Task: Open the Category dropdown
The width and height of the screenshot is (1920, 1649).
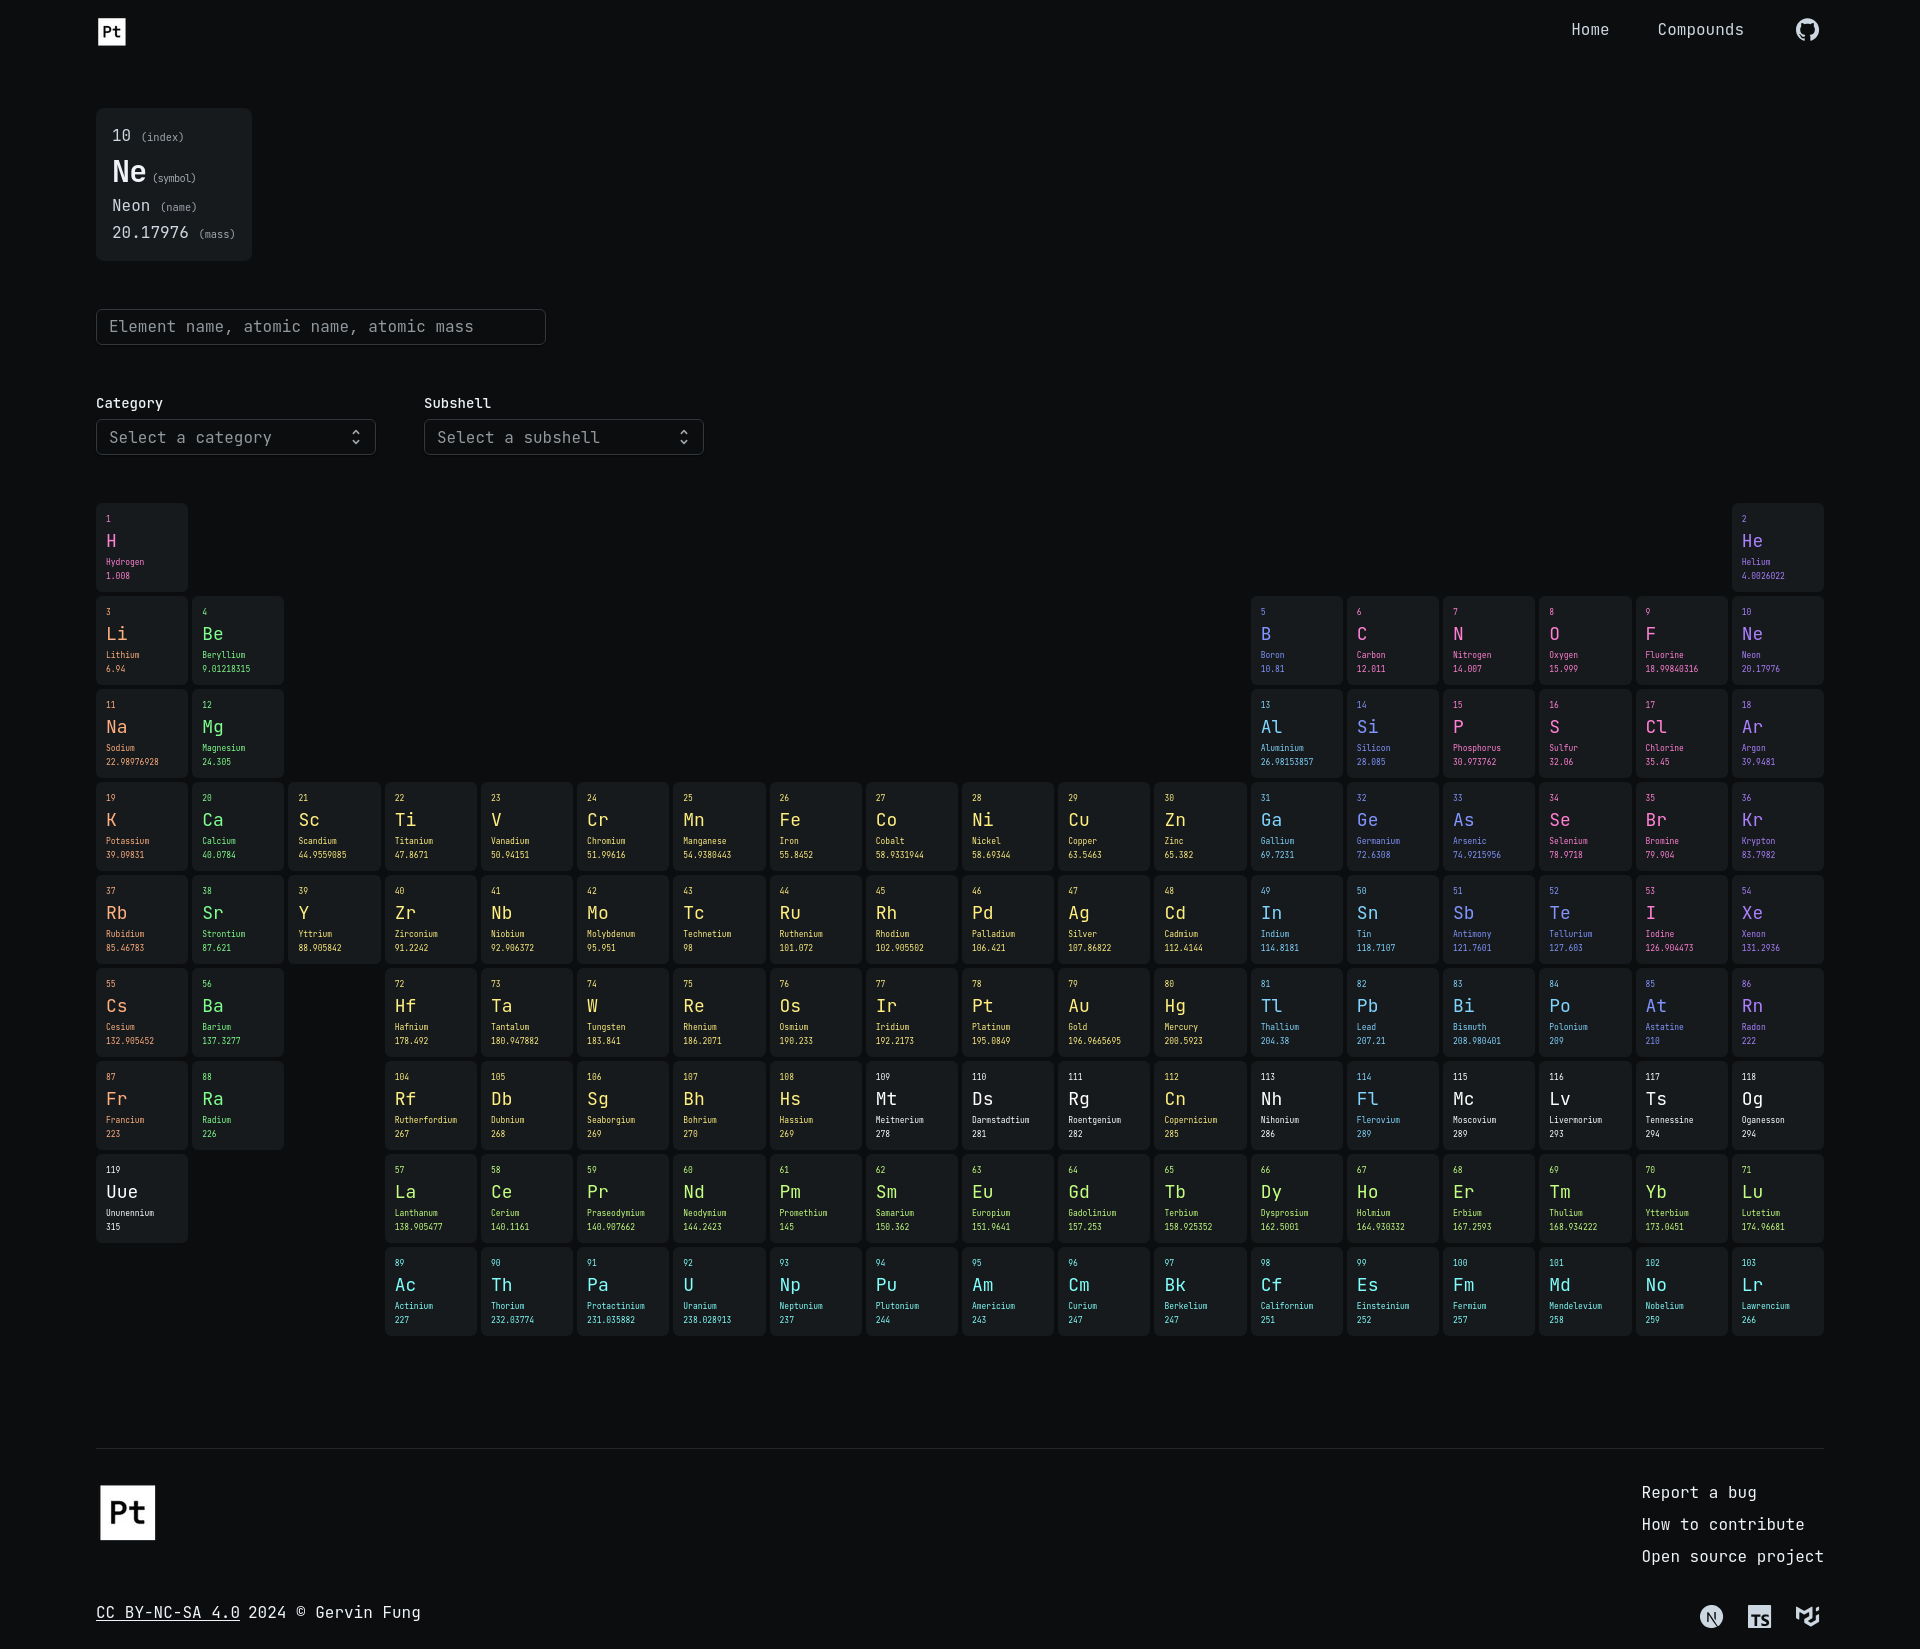Action: tap(236, 437)
